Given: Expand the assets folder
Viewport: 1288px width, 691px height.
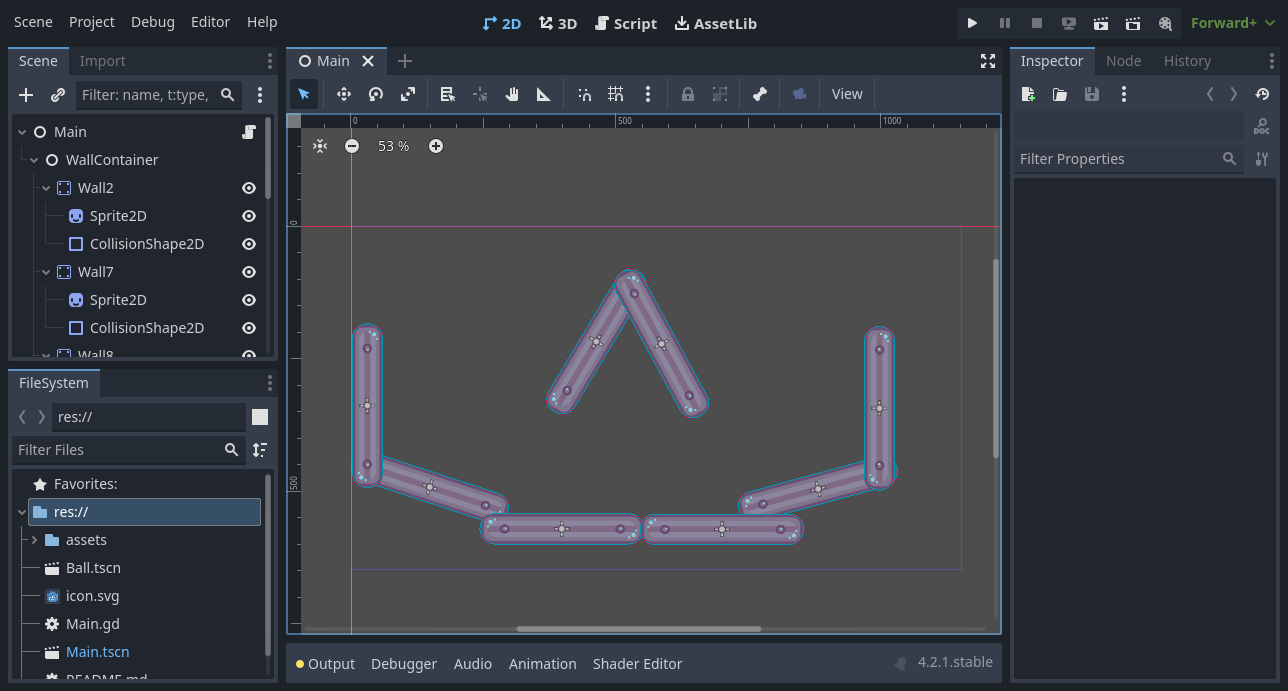Looking at the screenshot, I should [34, 540].
